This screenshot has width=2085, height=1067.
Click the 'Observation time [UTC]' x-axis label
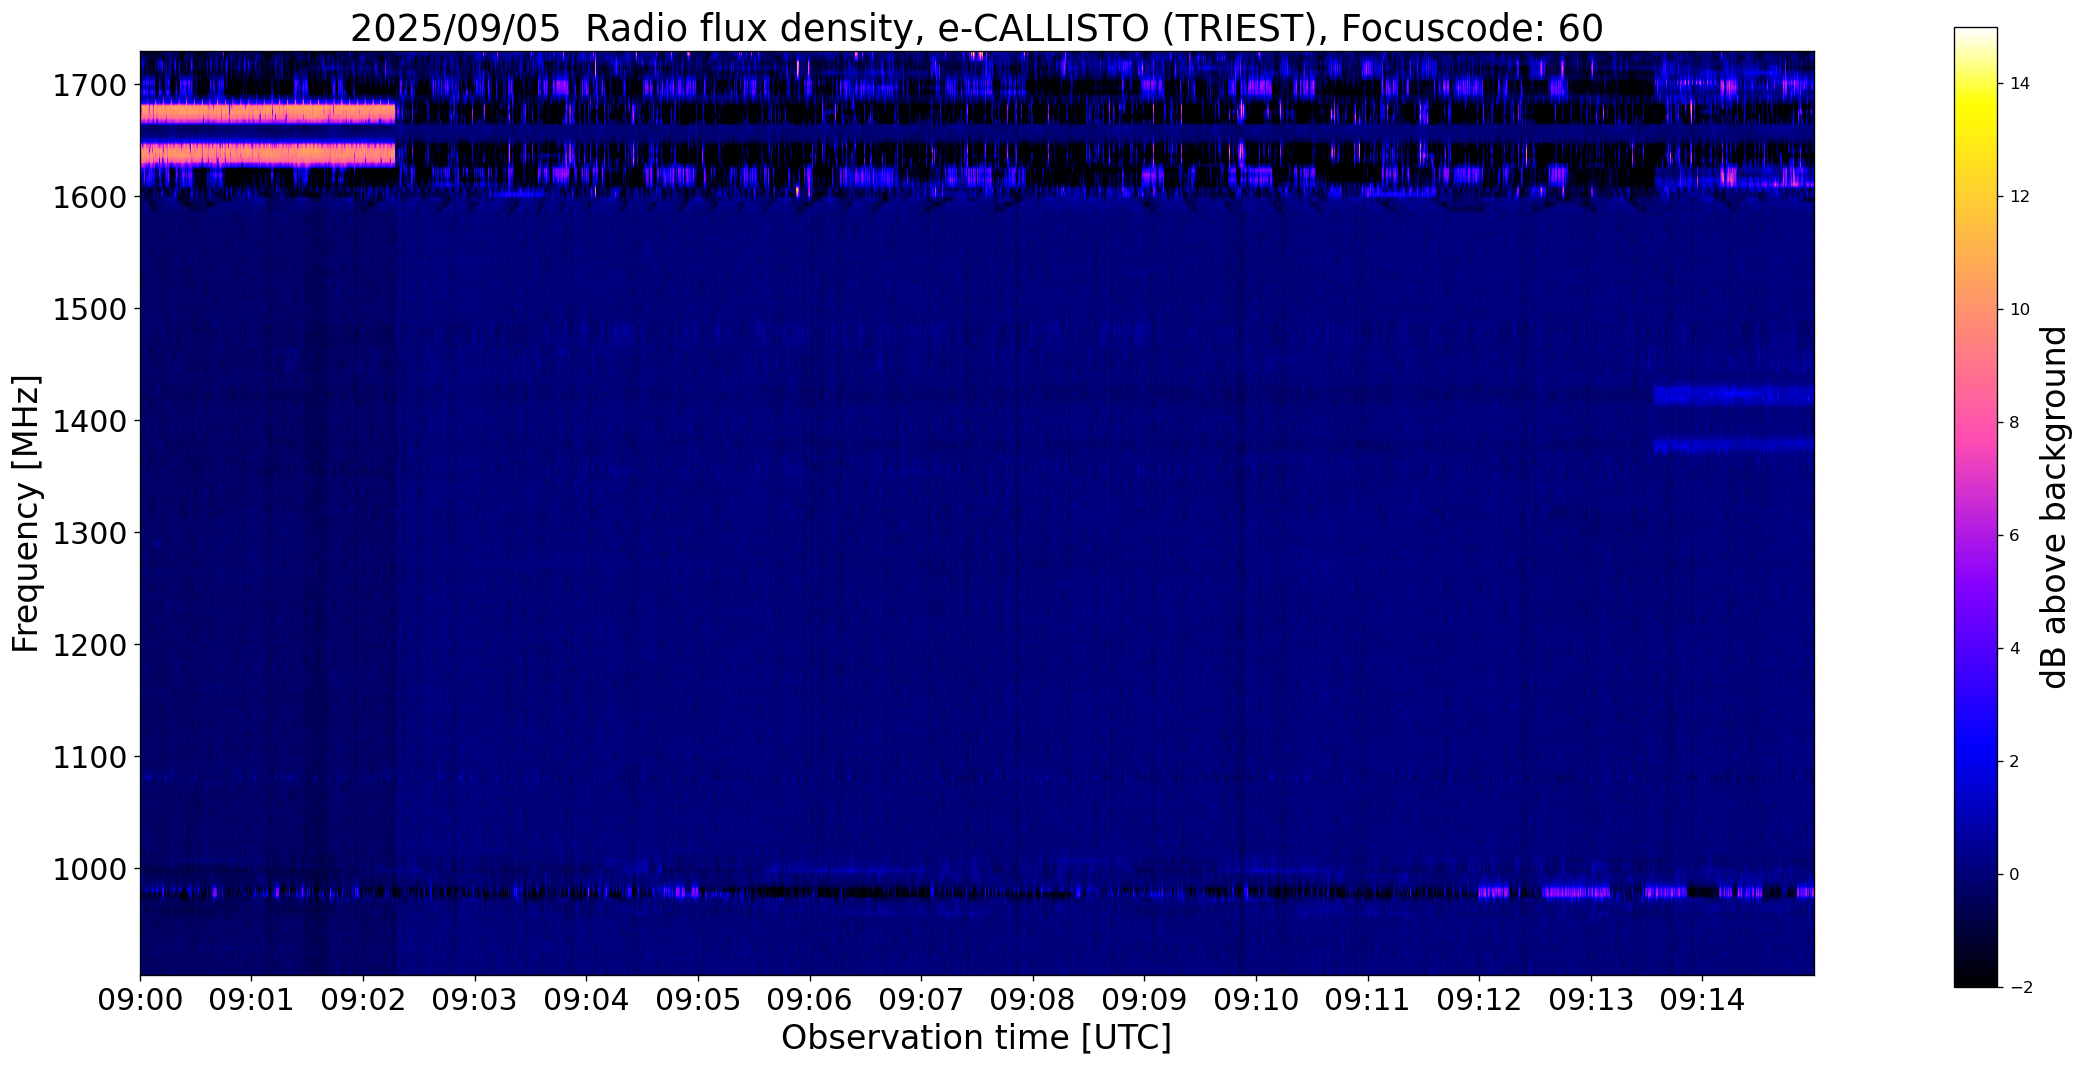pos(976,1038)
